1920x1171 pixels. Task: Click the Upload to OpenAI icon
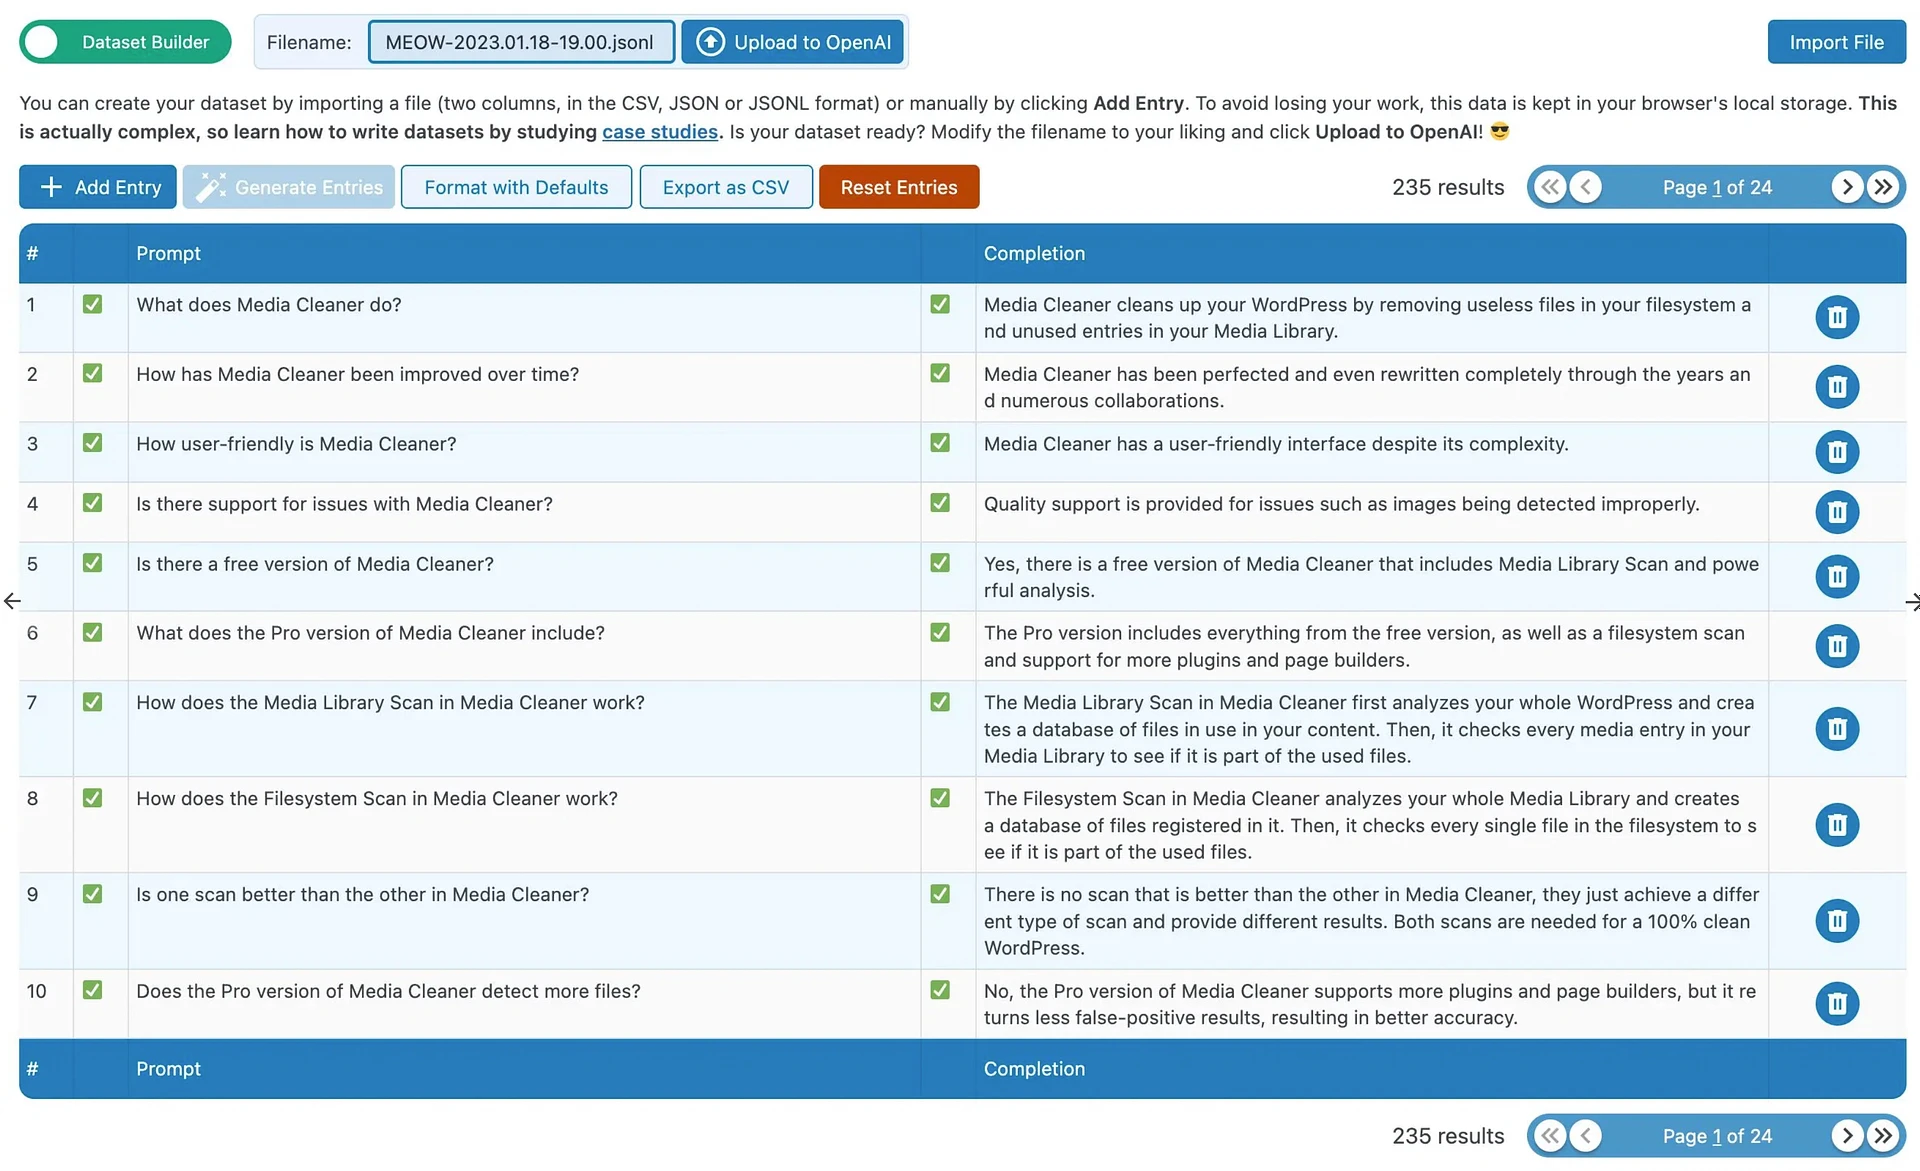[x=710, y=41]
